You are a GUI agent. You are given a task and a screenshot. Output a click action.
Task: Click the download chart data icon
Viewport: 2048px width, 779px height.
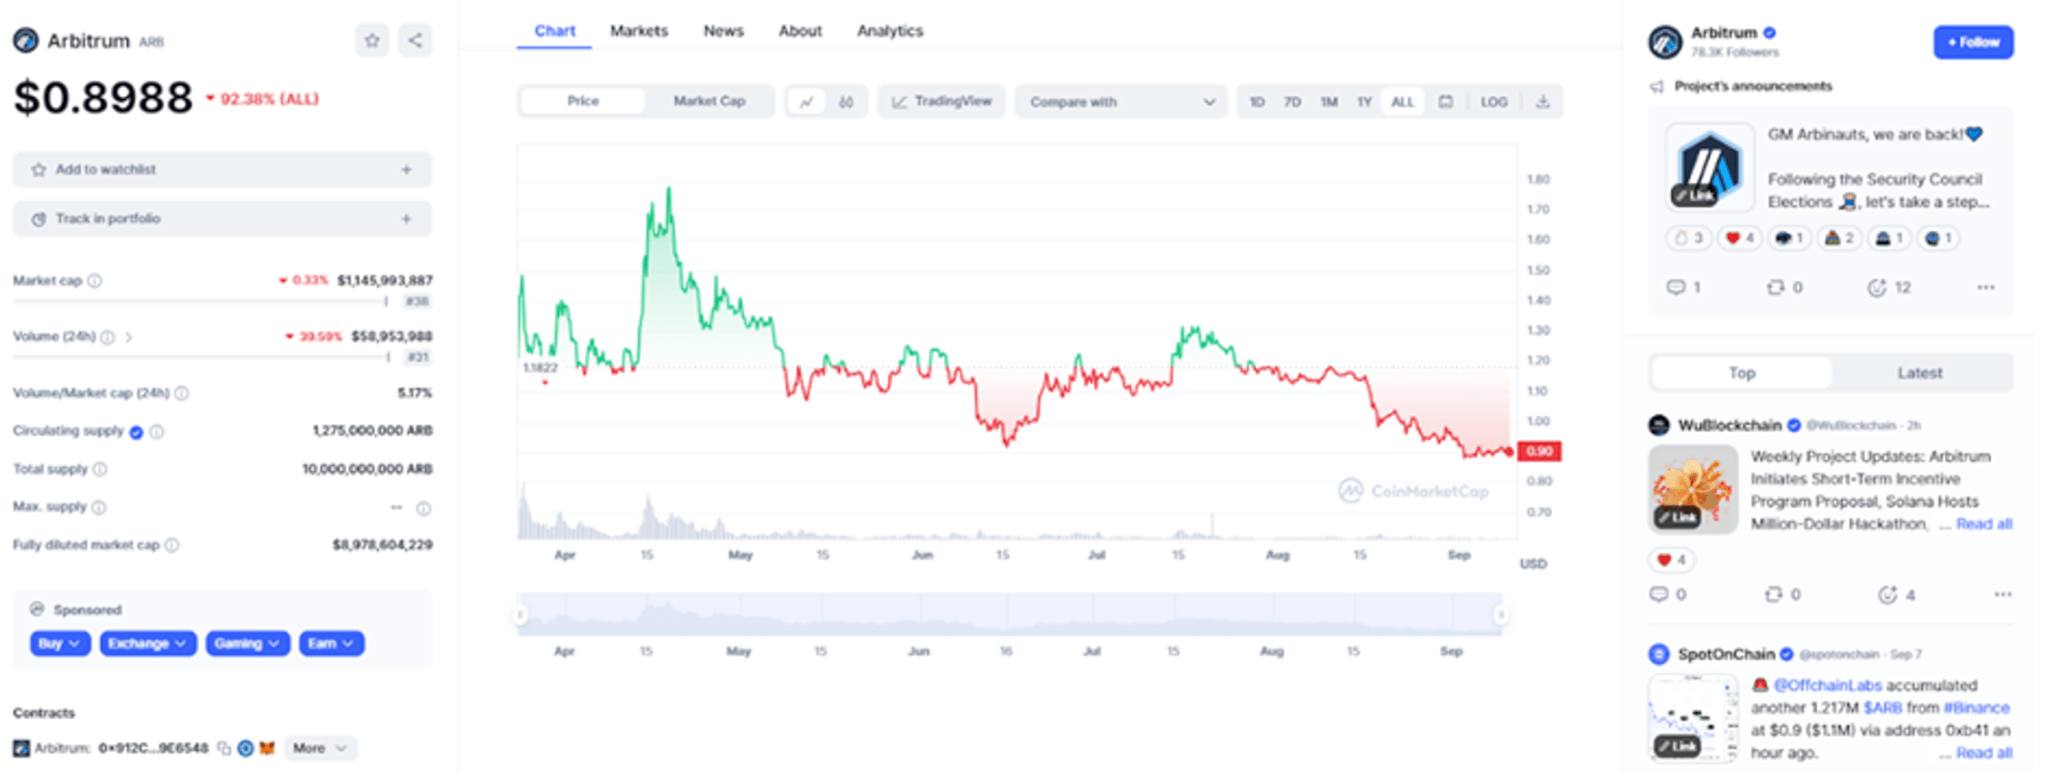(x=1542, y=102)
